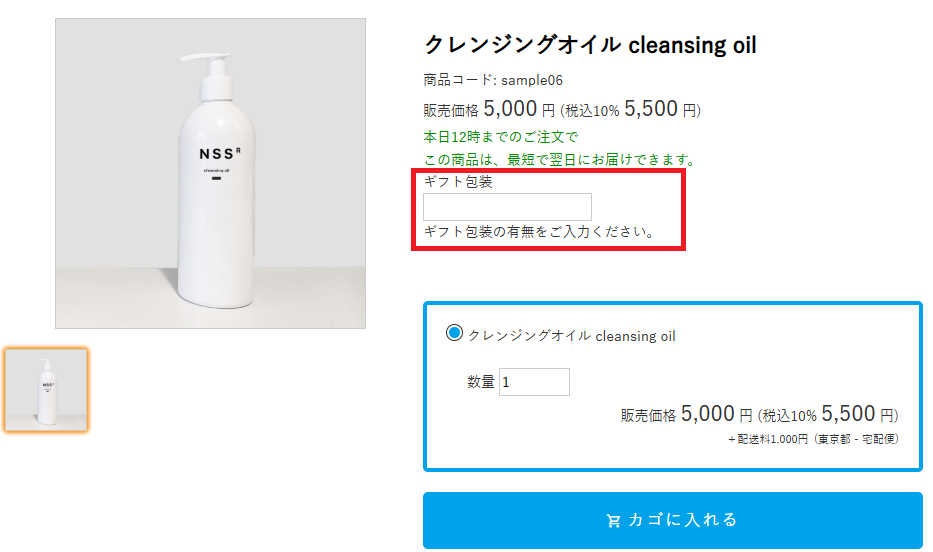The width and height of the screenshot is (933, 552).
Task: Click the 数量 label beside the quantity box
Action: coord(481,382)
